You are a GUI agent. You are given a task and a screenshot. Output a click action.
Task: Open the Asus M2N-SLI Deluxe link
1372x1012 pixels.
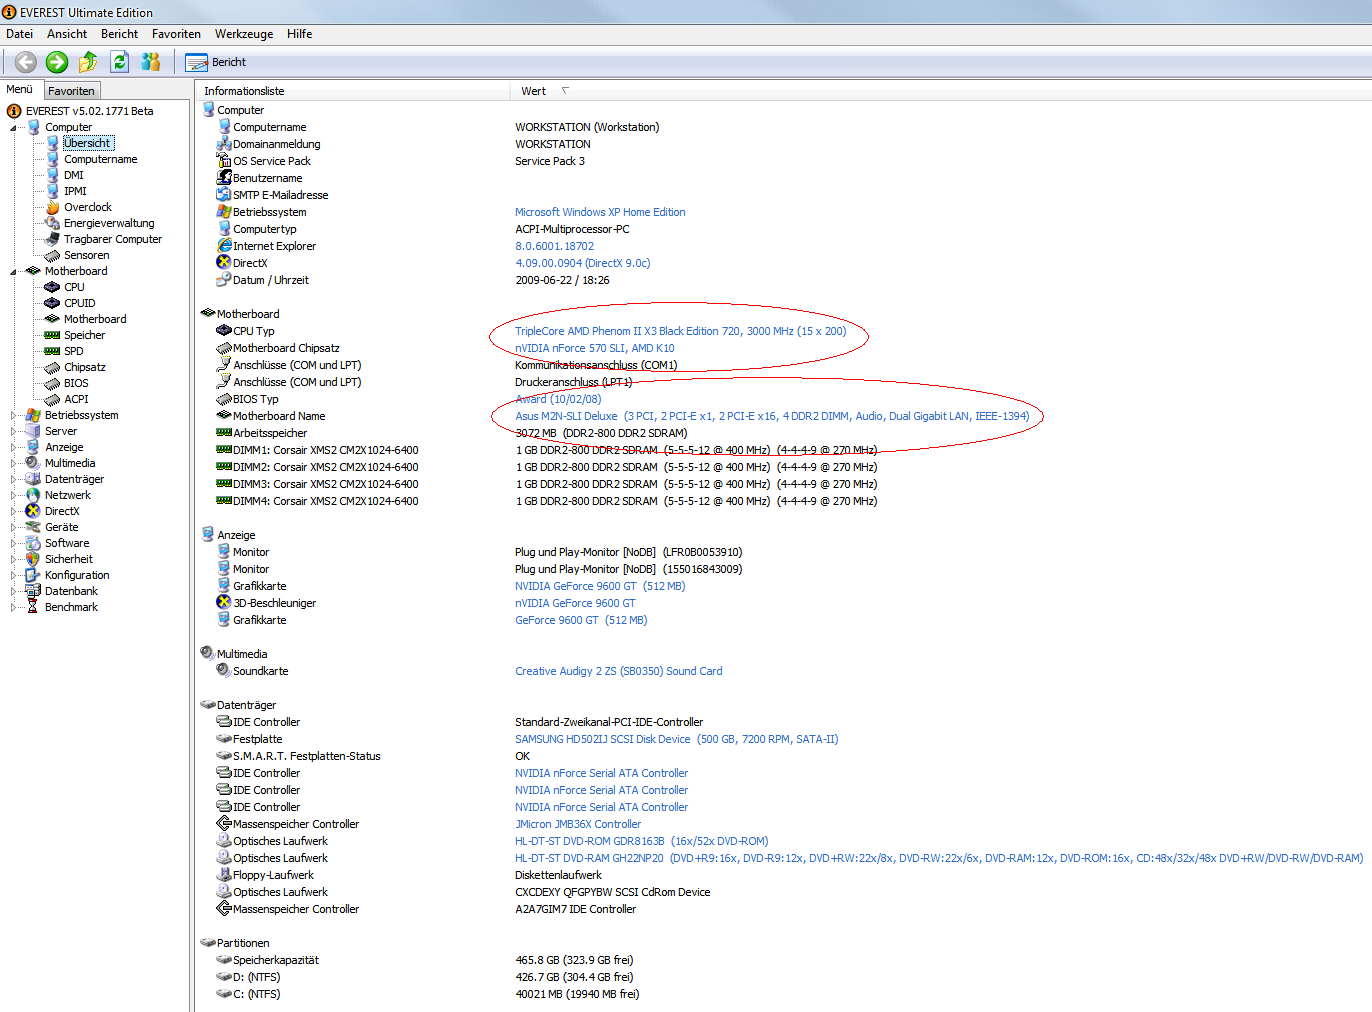[772, 416]
